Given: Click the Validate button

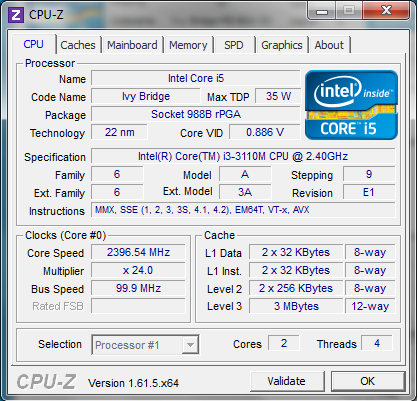Looking at the screenshot, I should (287, 381).
